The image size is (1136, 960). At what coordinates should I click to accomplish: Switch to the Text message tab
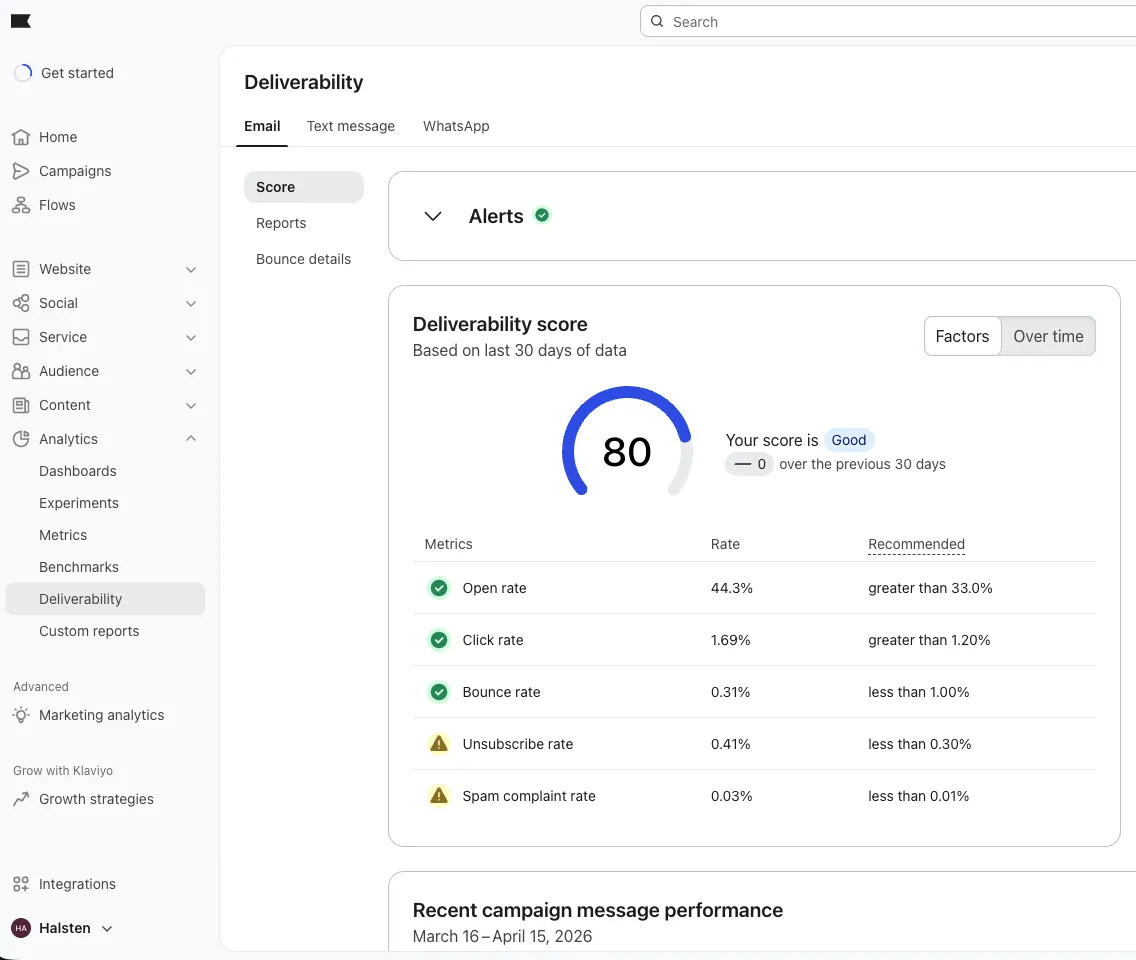[351, 126]
